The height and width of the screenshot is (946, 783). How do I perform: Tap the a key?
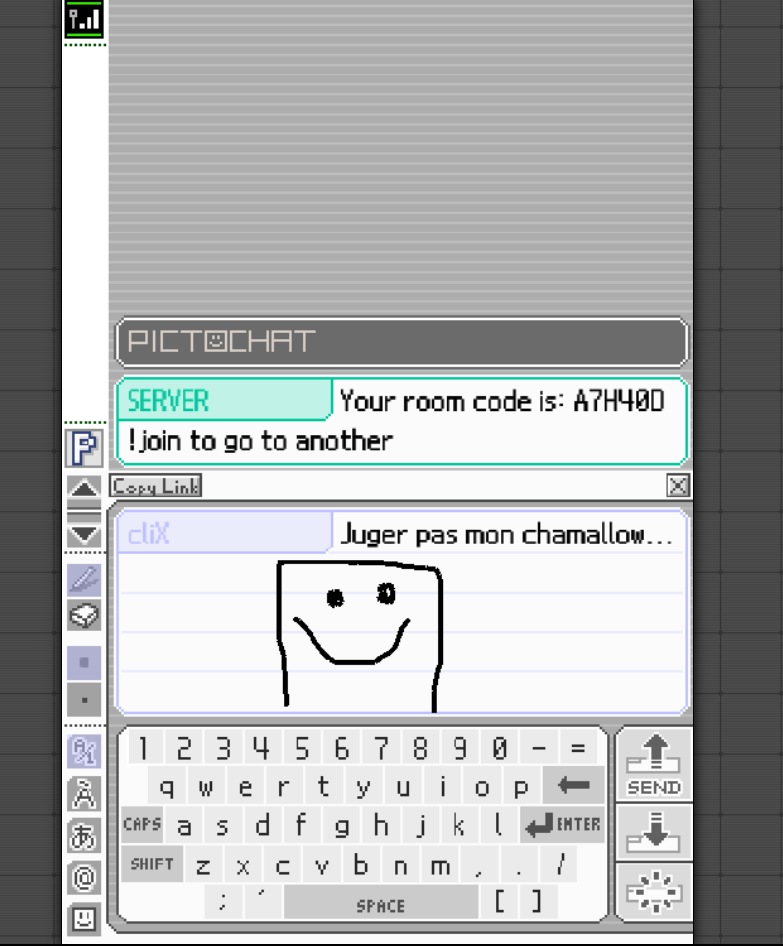pos(185,825)
